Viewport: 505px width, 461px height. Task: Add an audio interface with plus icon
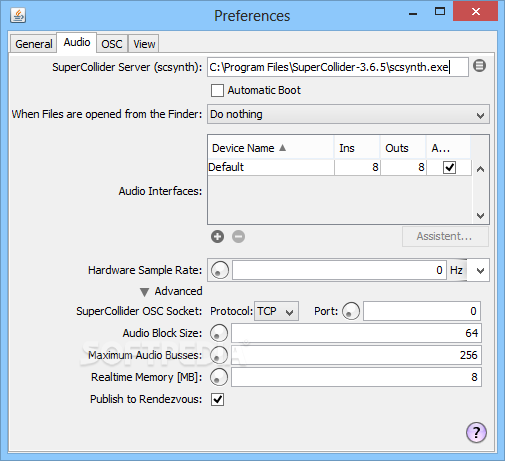click(217, 237)
